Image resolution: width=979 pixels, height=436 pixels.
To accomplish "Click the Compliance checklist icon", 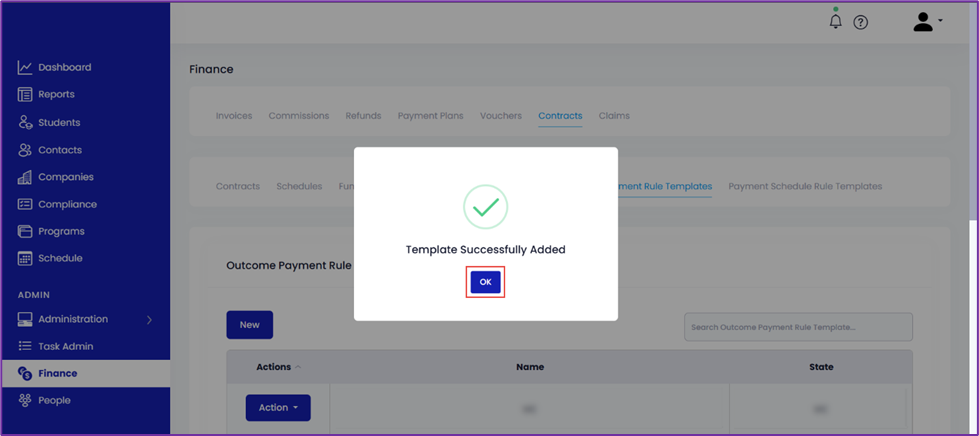I will point(24,204).
